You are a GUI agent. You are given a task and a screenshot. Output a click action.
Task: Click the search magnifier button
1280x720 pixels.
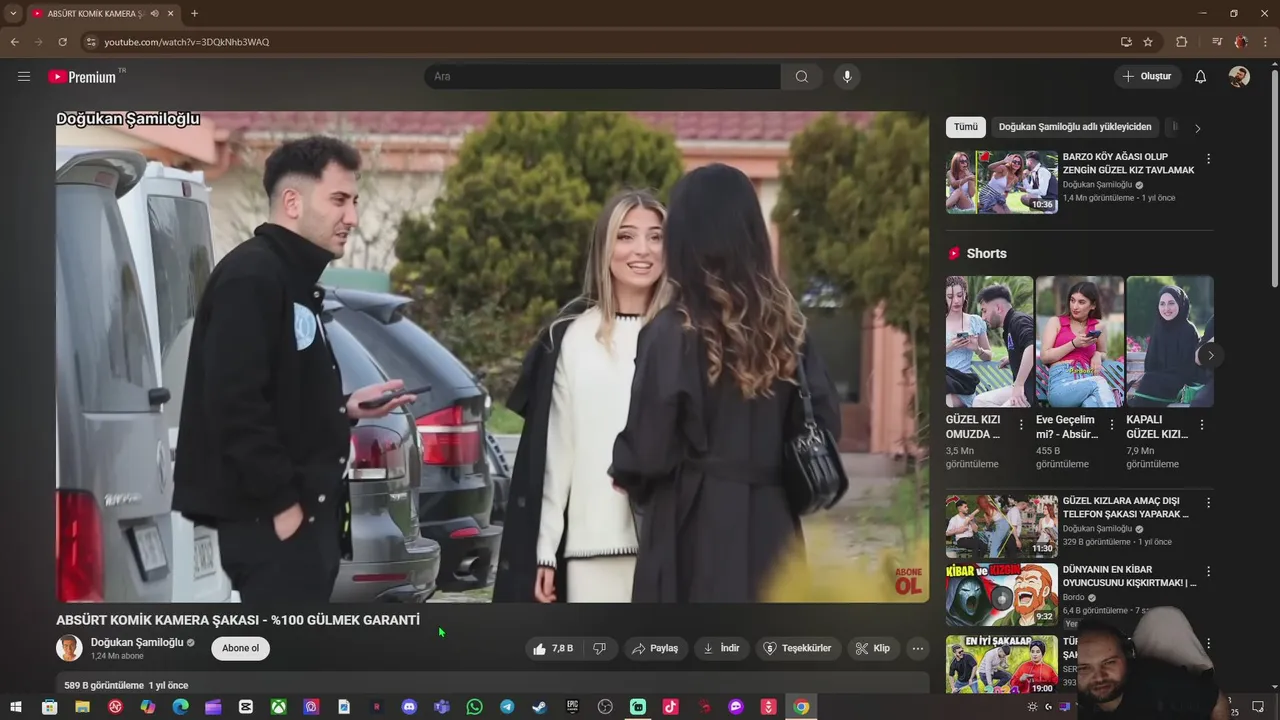(802, 77)
